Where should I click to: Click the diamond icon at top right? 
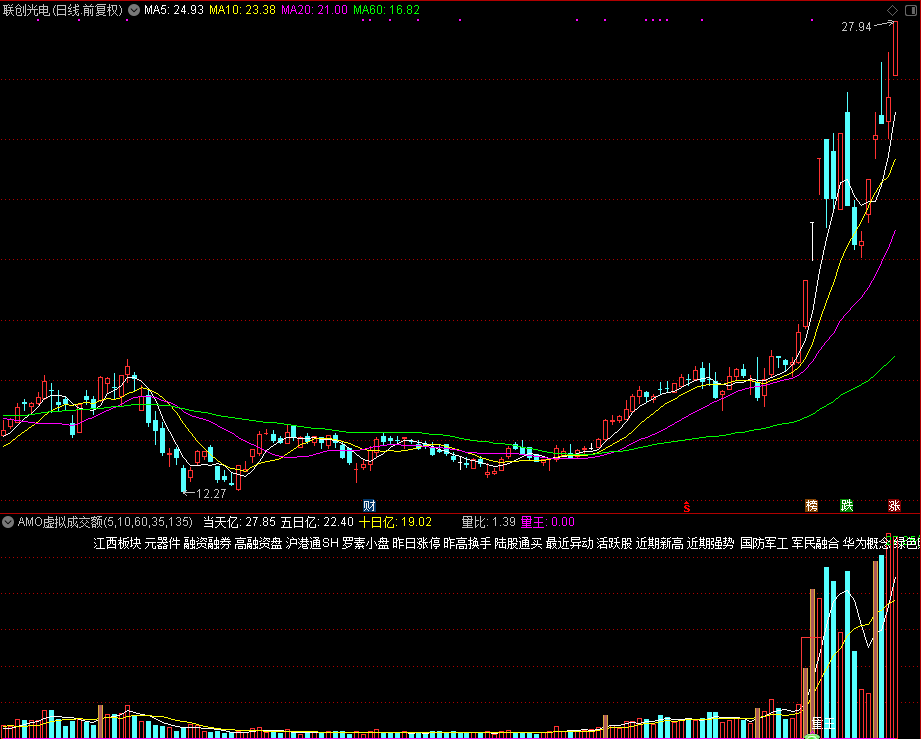892,10
